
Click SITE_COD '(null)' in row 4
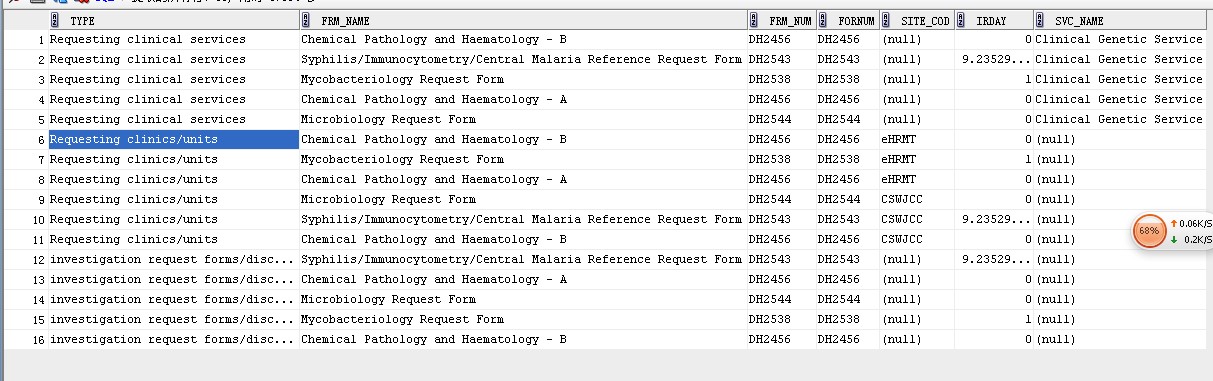coord(903,100)
